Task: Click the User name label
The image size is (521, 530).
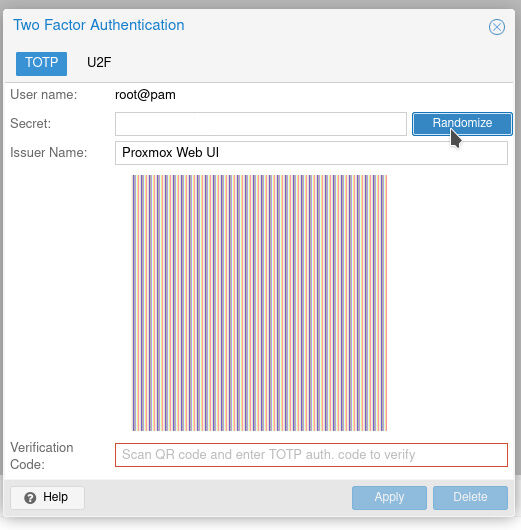Action: (44, 95)
